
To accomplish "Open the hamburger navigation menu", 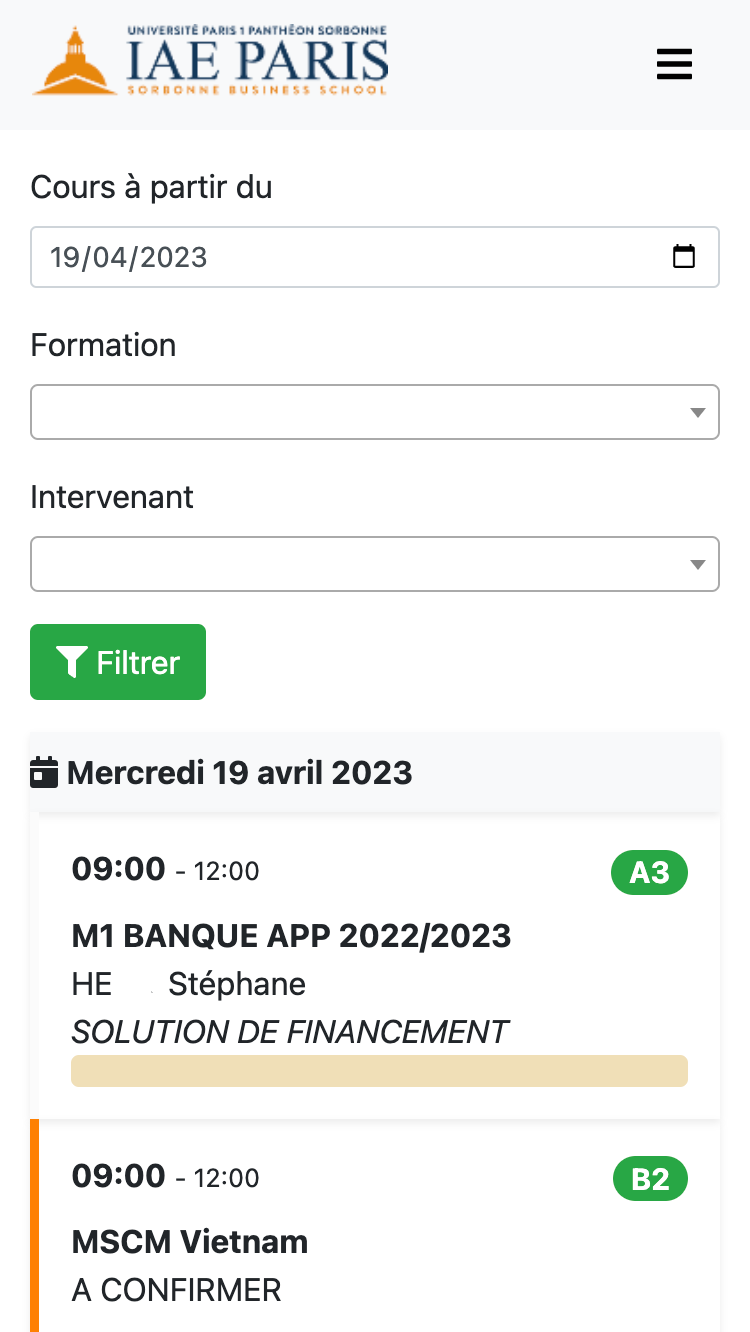I will [x=674, y=65].
